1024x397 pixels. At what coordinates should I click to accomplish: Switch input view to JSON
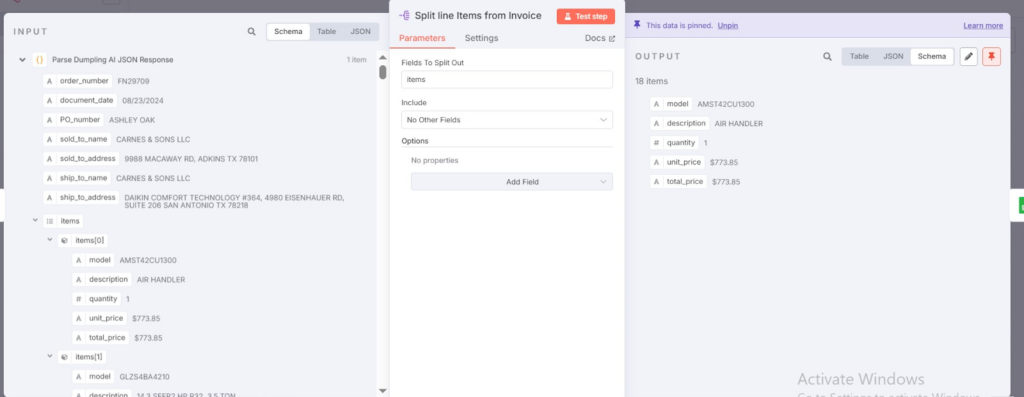pyautogui.click(x=360, y=31)
